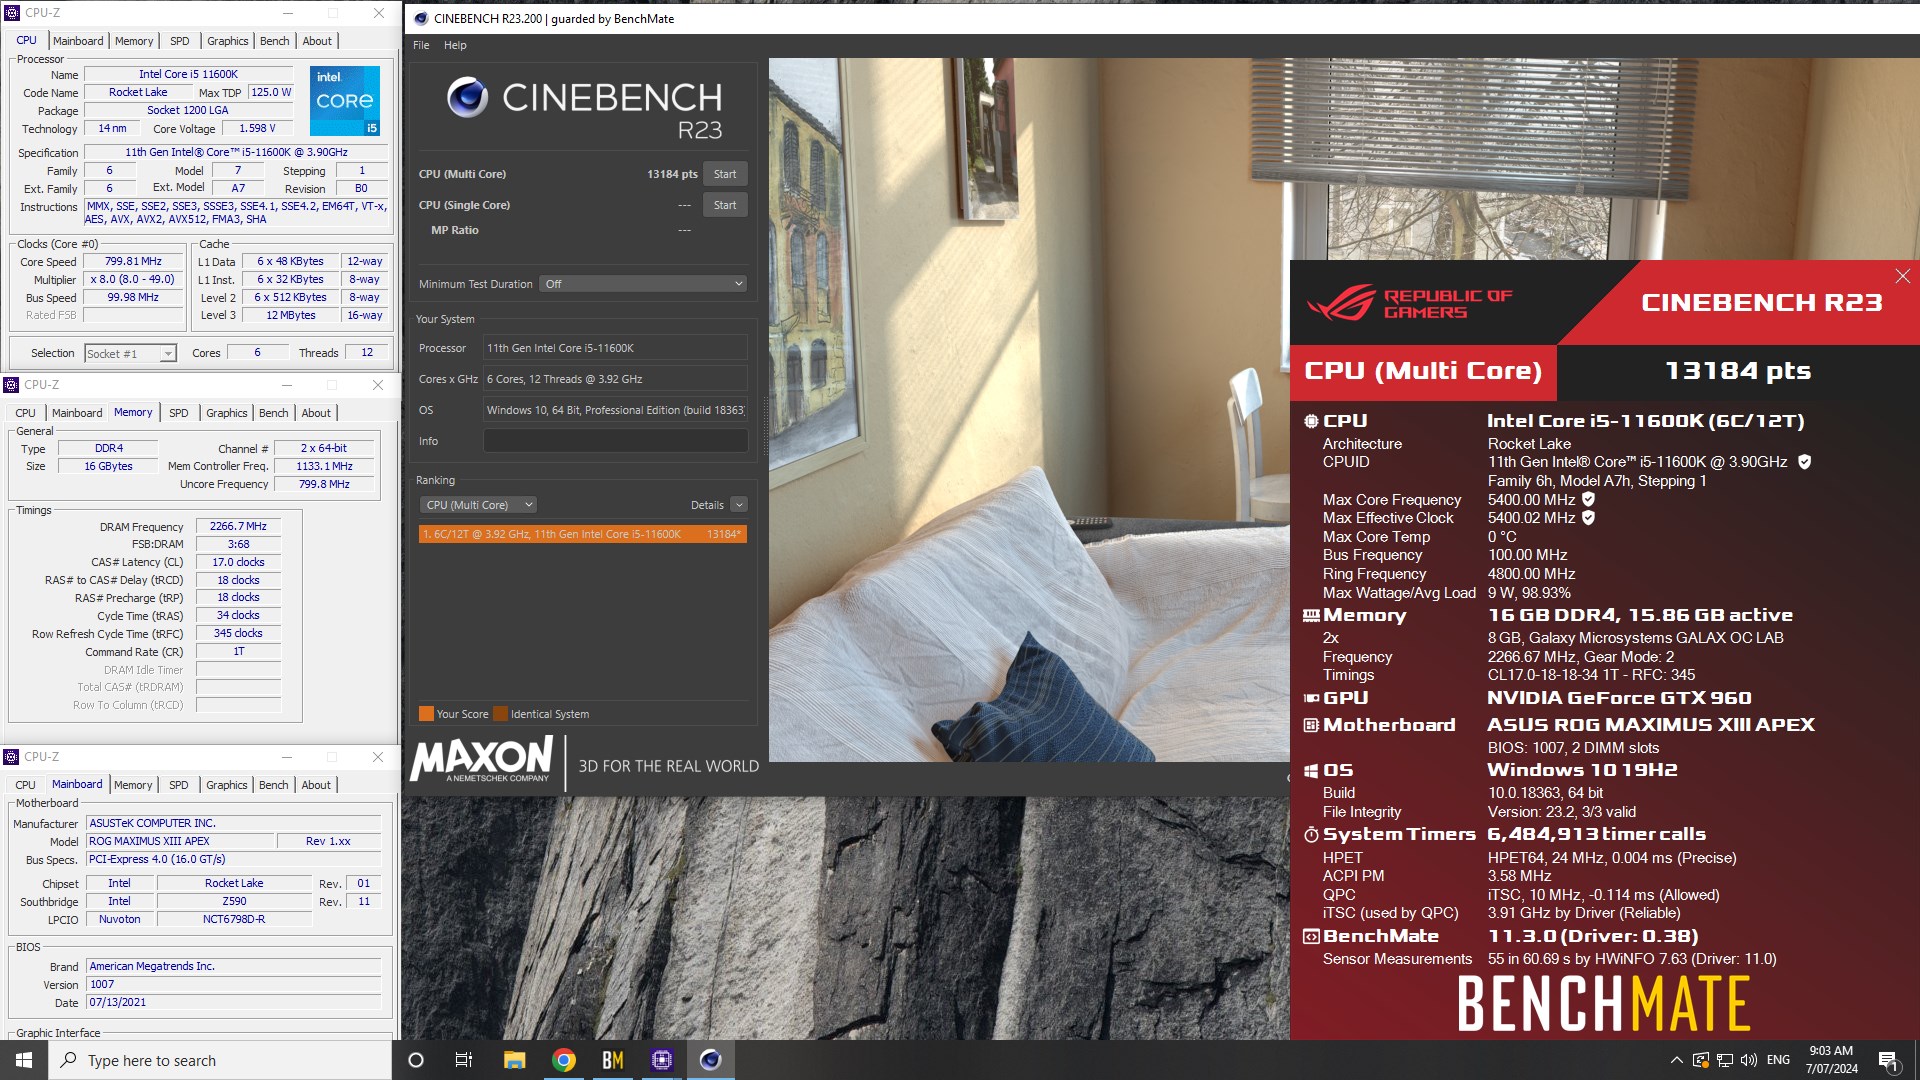Open the File menu in Cinebench
This screenshot has width=1920, height=1080.
pyautogui.click(x=421, y=45)
